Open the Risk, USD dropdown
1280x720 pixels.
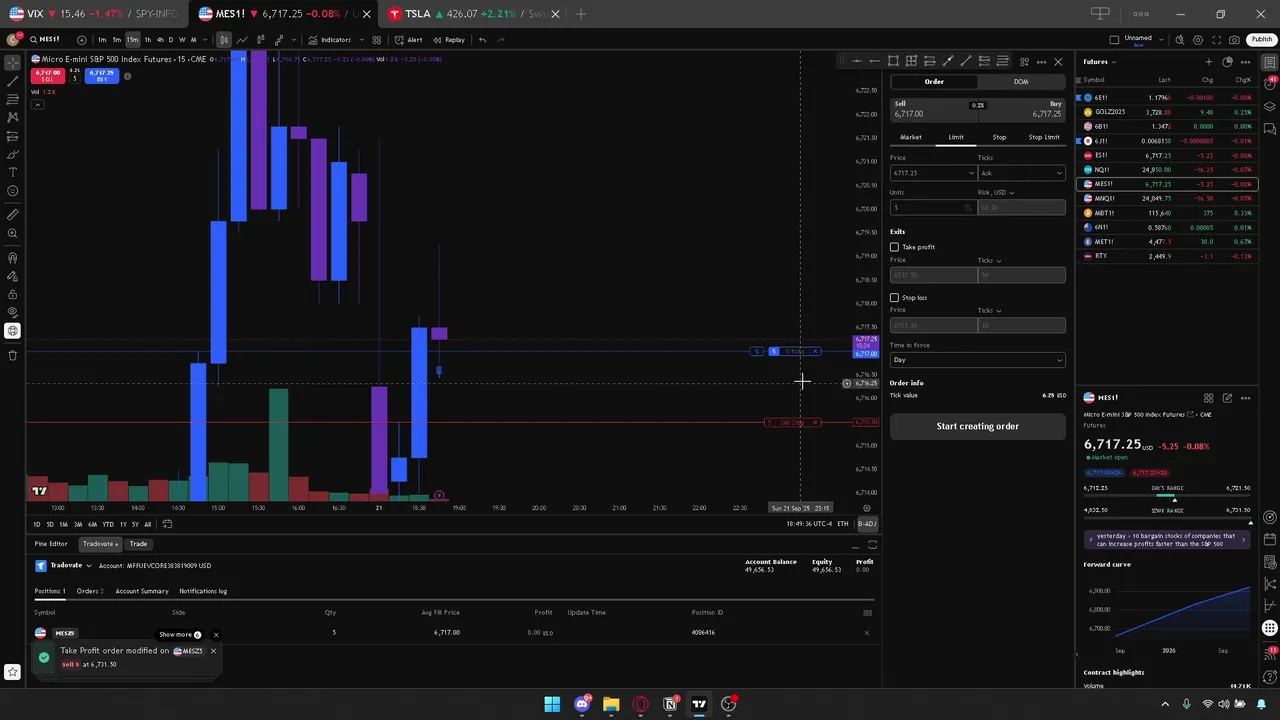pyautogui.click(x=996, y=192)
